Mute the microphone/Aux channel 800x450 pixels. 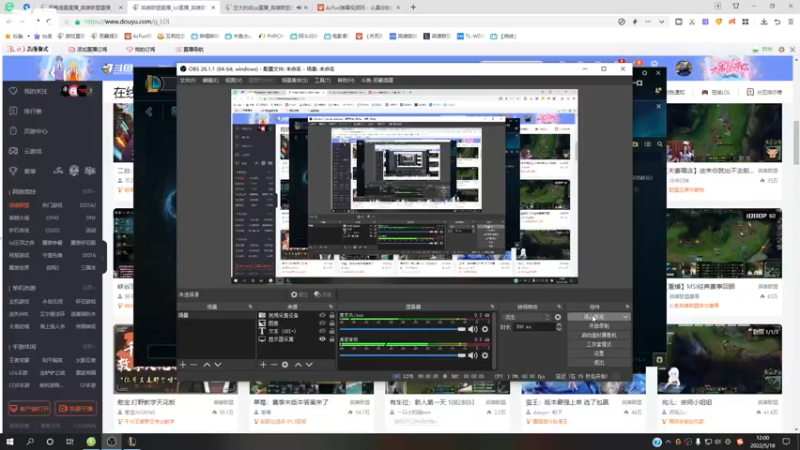tap(473, 329)
